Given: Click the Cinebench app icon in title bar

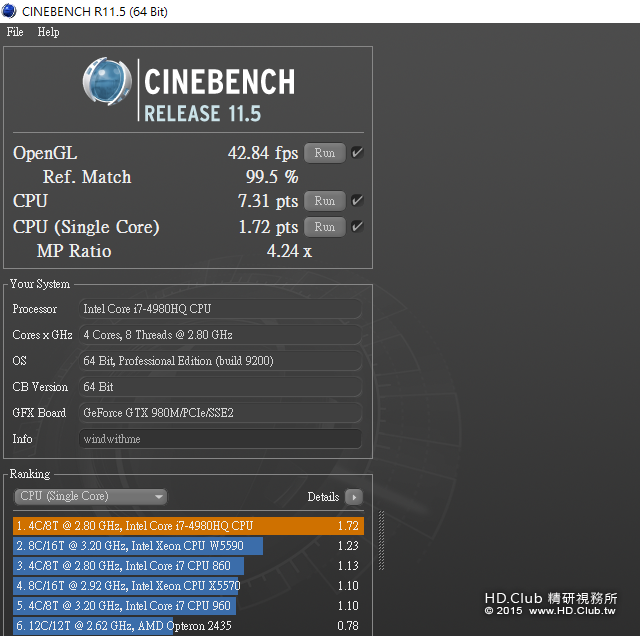Looking at the screenshot, I should (9, 11).
